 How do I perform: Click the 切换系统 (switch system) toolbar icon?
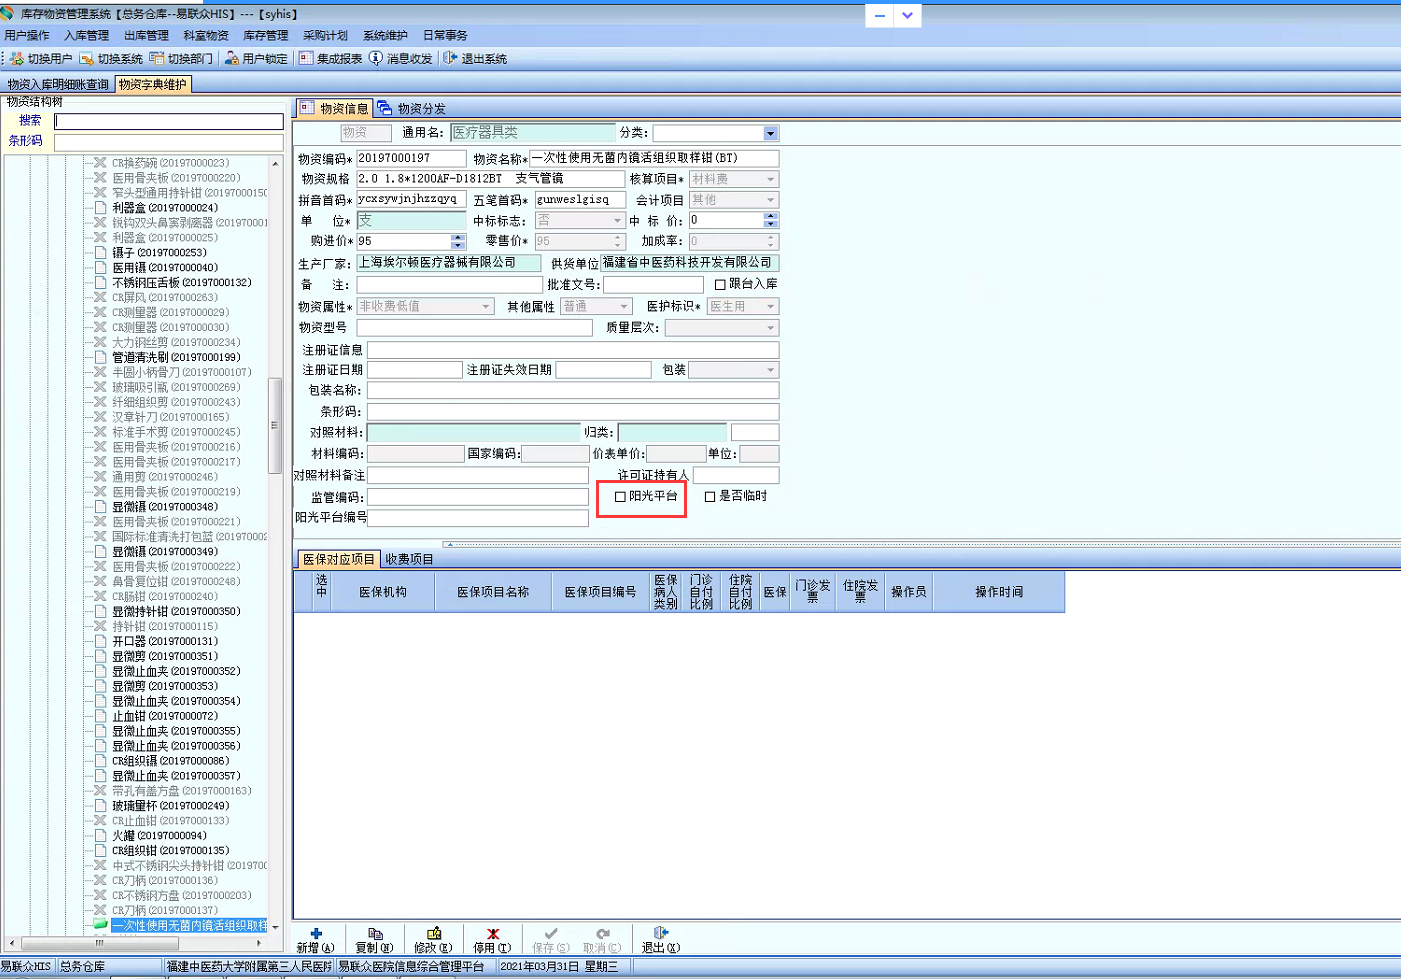click(x=87, y=59)
